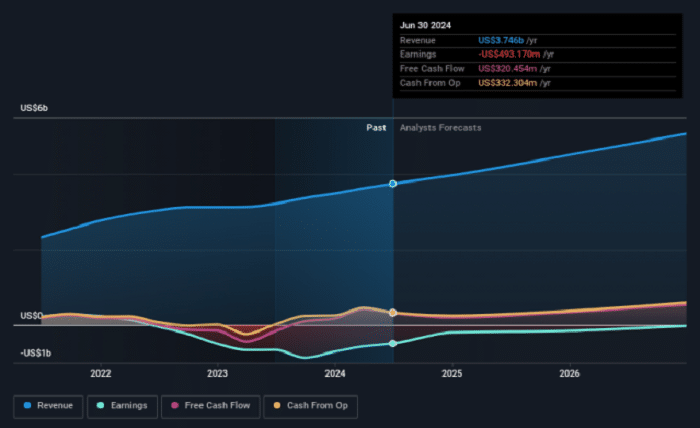Toggle the Revenue series in legend
700x428 pixels.
click(x=47, y=405)
